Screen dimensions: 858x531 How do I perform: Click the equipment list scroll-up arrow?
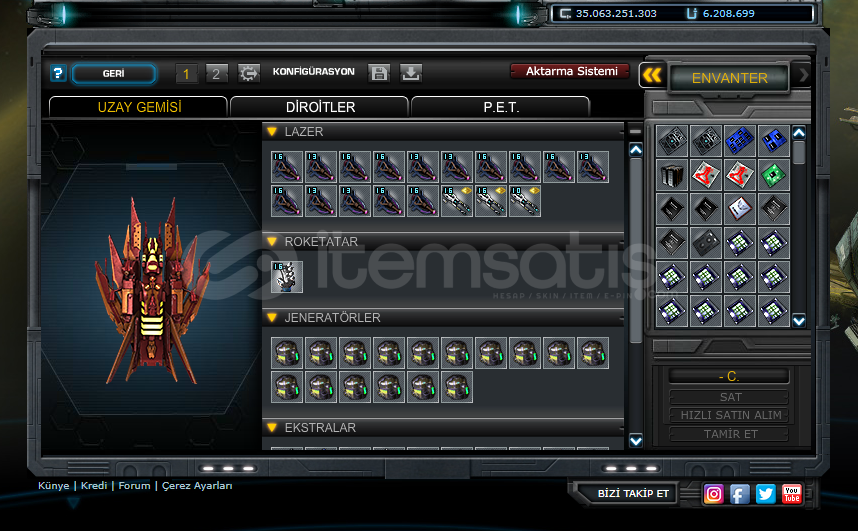tap(635, 149)
